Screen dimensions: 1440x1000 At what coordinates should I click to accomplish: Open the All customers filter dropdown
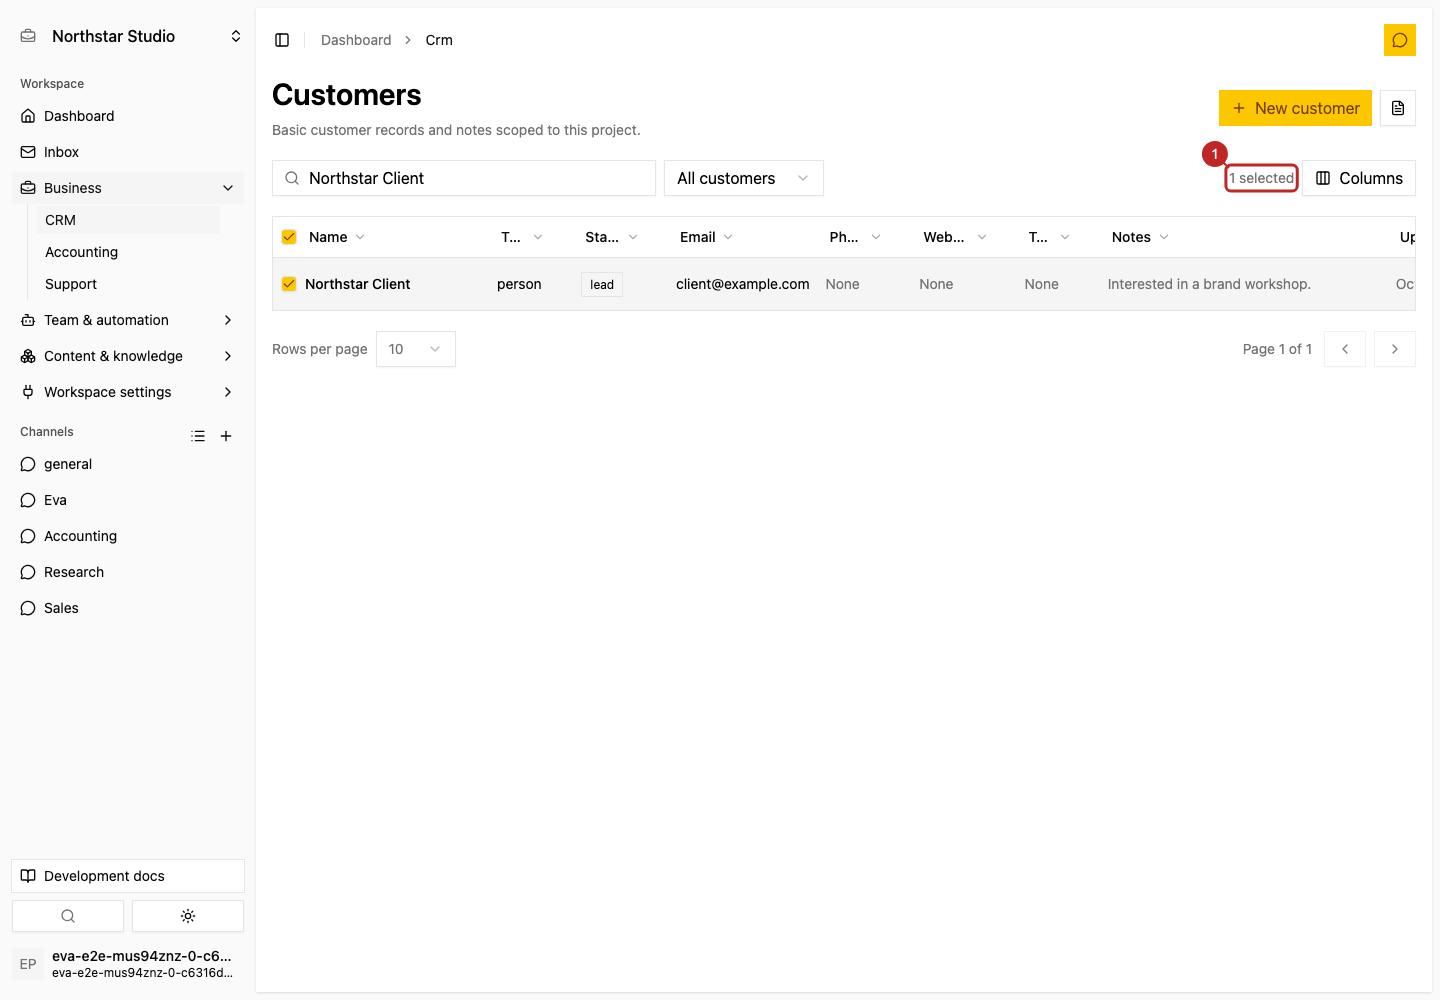point(744,178)
